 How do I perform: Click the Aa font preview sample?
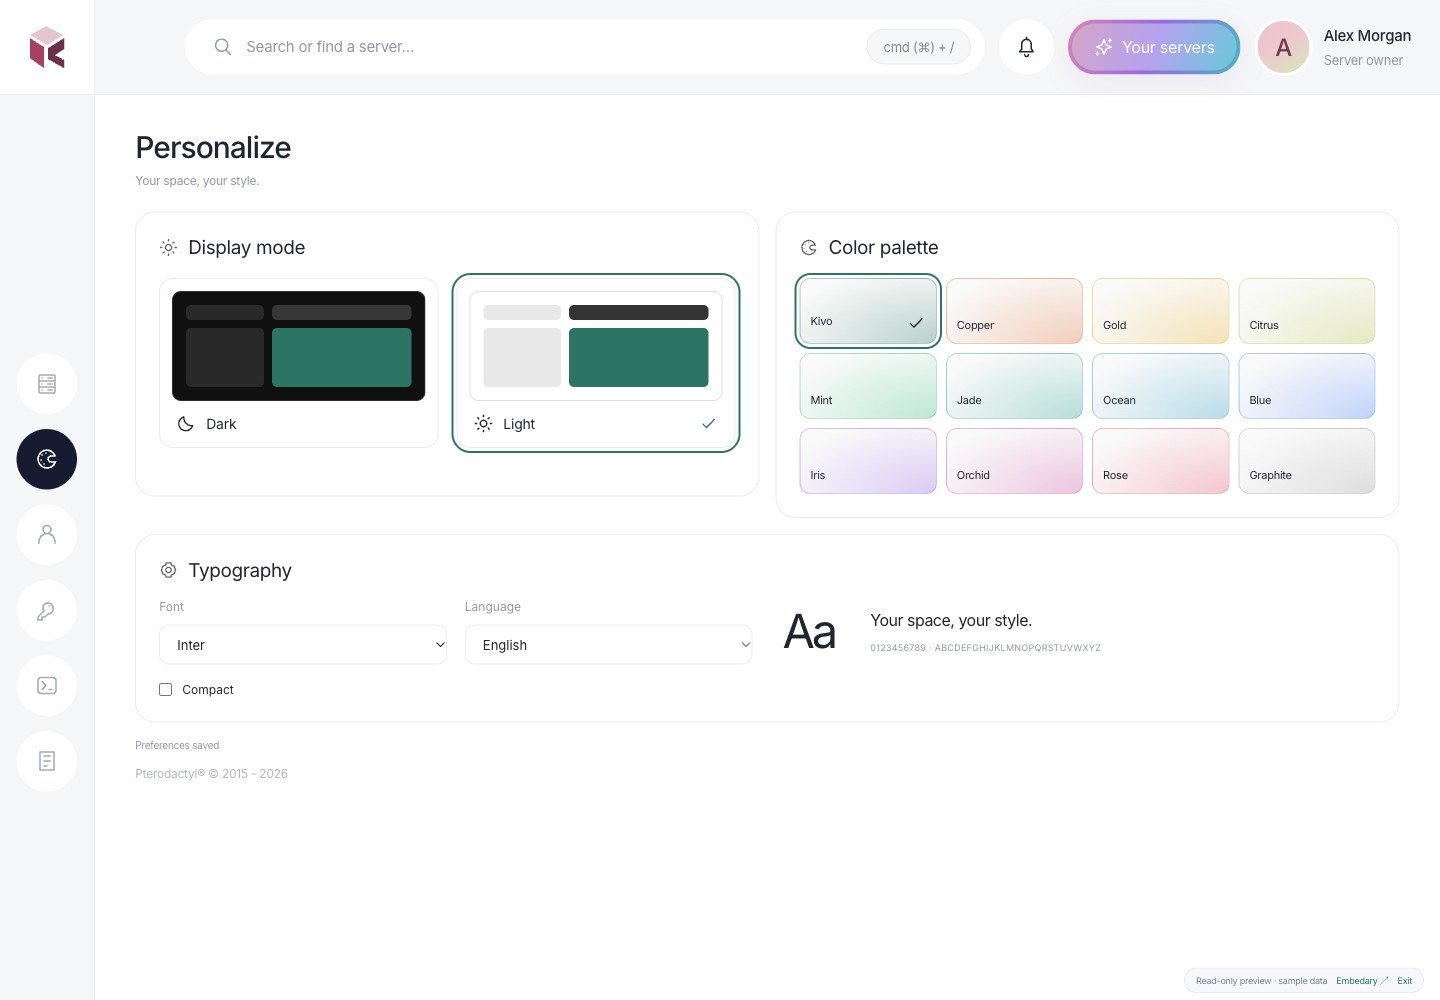click(810, 632)
